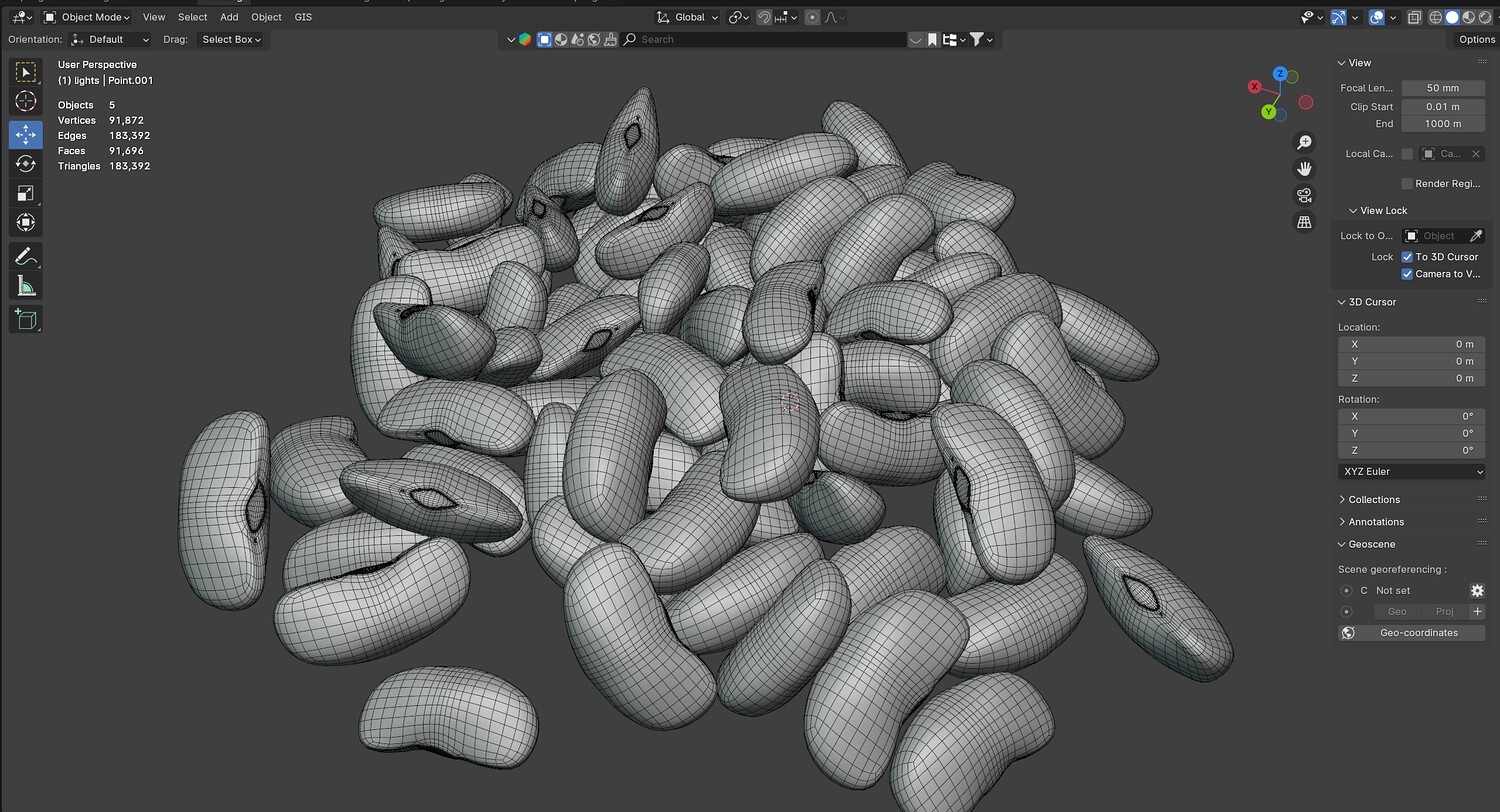Click the Geo button in georeferencing

pos(1397,611)
